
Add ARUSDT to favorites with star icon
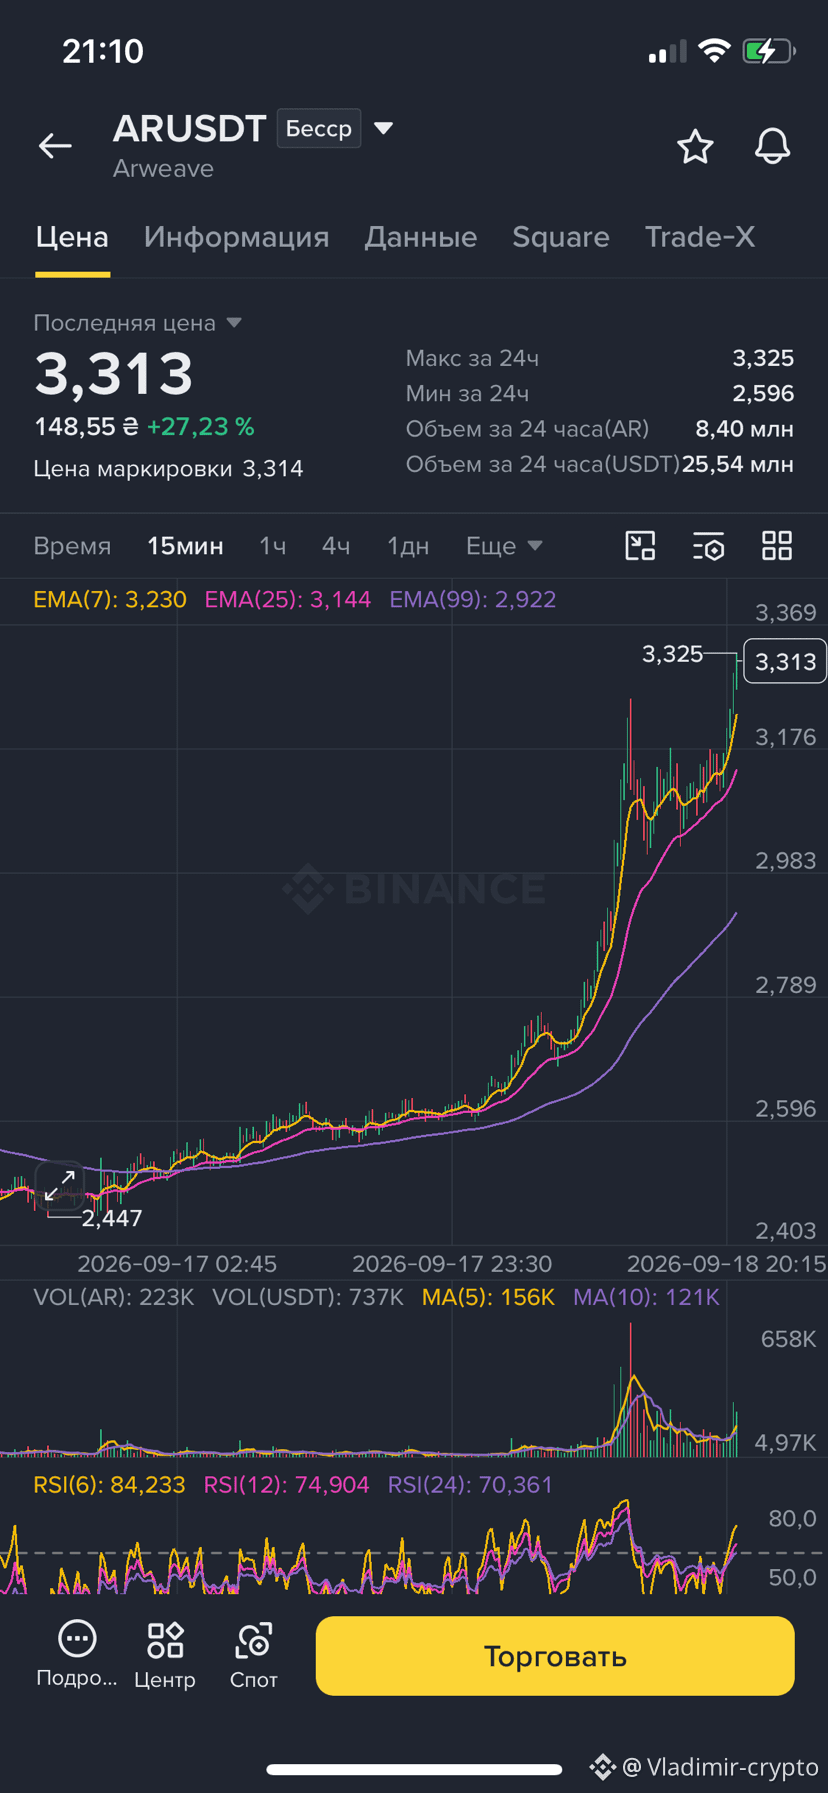(695, 147)
